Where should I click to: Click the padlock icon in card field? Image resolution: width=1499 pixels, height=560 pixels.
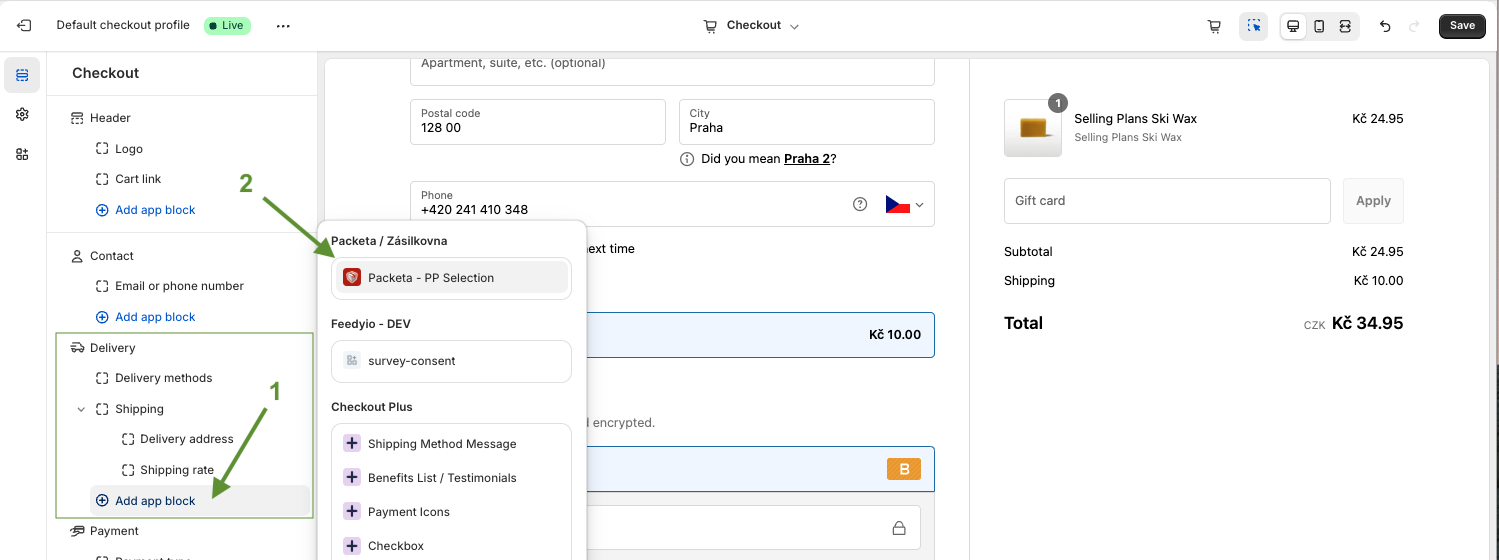[899, 528]
